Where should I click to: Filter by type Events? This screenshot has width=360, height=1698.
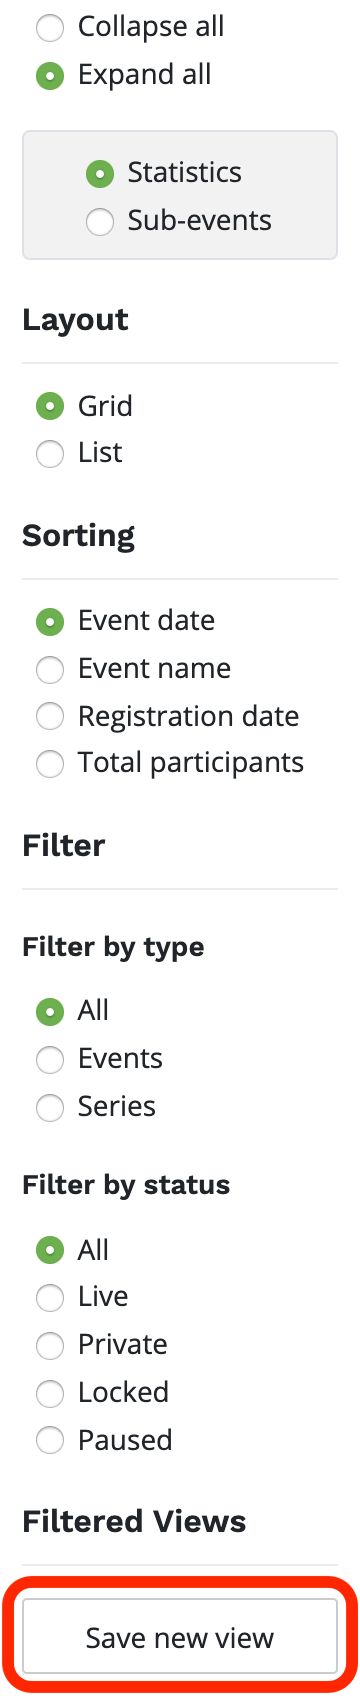click(50, 1059)
